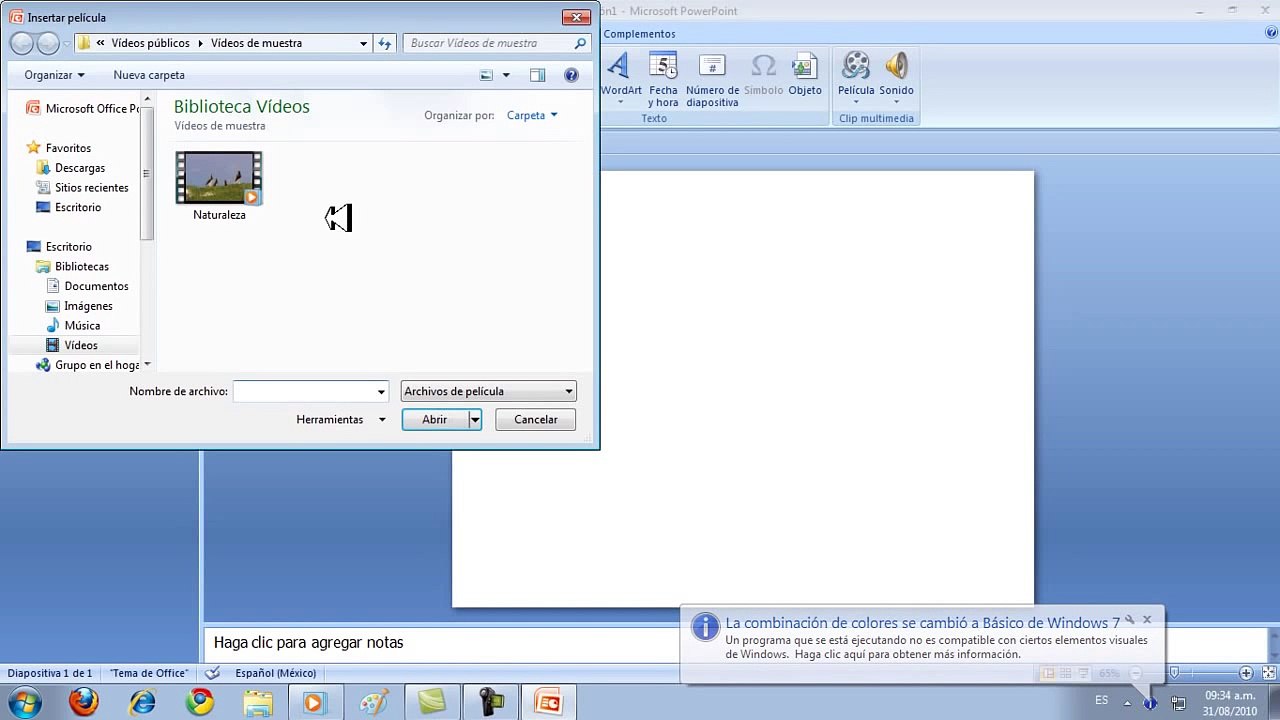Select Documentos library
This screenshot has width=1280, height=720.
(88, 286)
